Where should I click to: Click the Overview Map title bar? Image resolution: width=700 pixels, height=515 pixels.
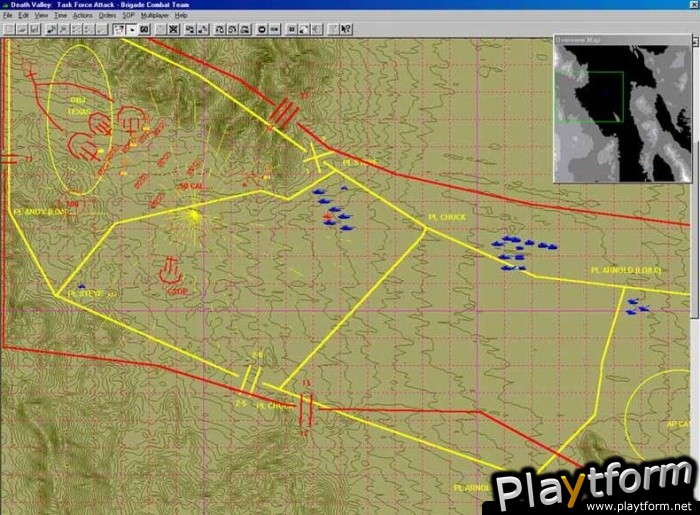coord(622,40)
